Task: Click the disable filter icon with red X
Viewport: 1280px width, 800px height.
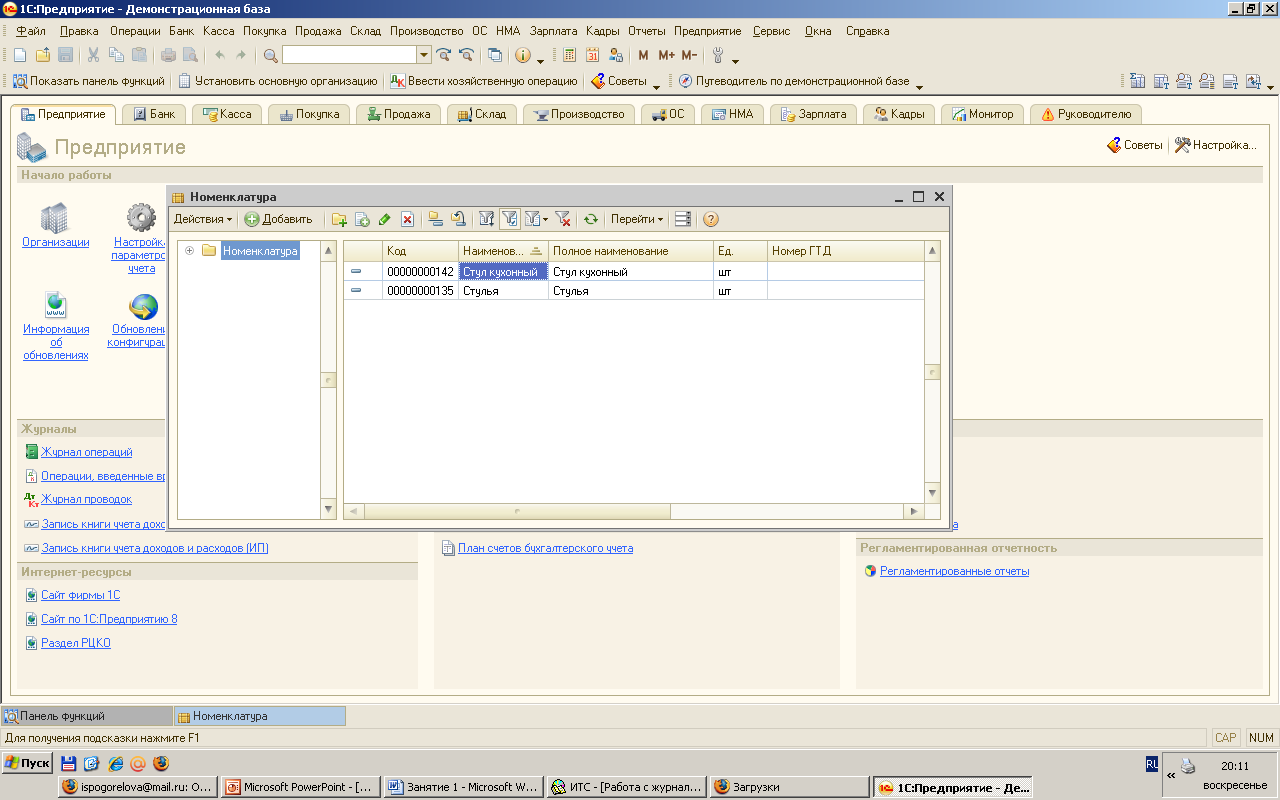Action: click(x=563, y=219)
